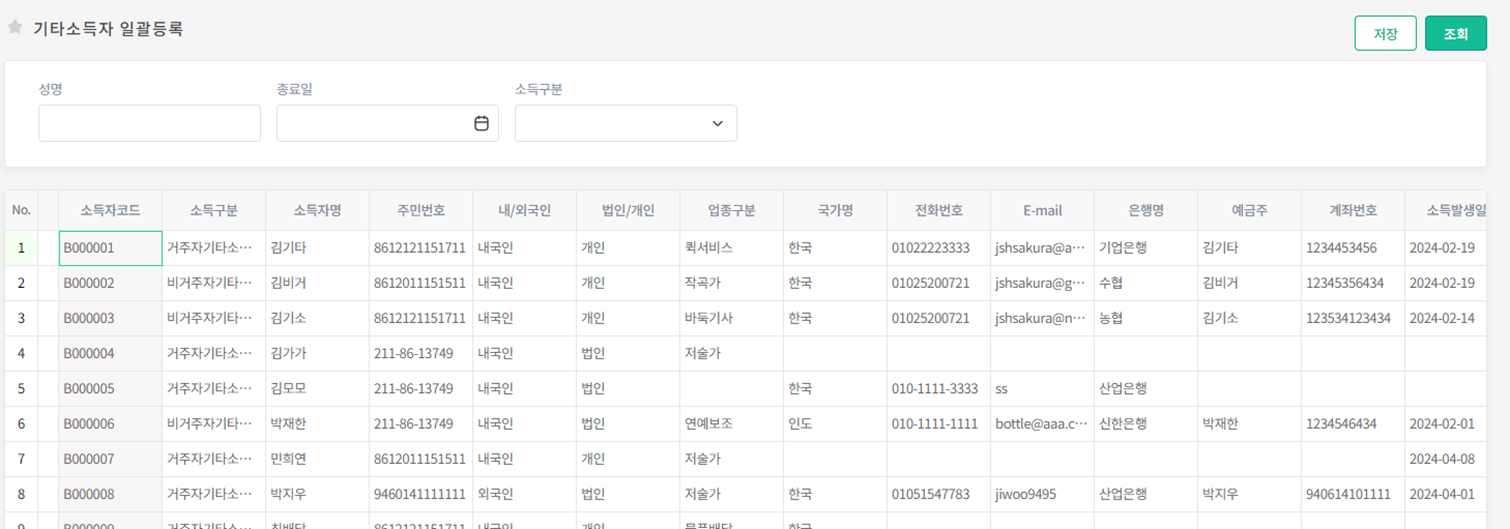This screenshot has height=529, width=1510.
Task: Click the 주민번호 column header
Action: 421,211
